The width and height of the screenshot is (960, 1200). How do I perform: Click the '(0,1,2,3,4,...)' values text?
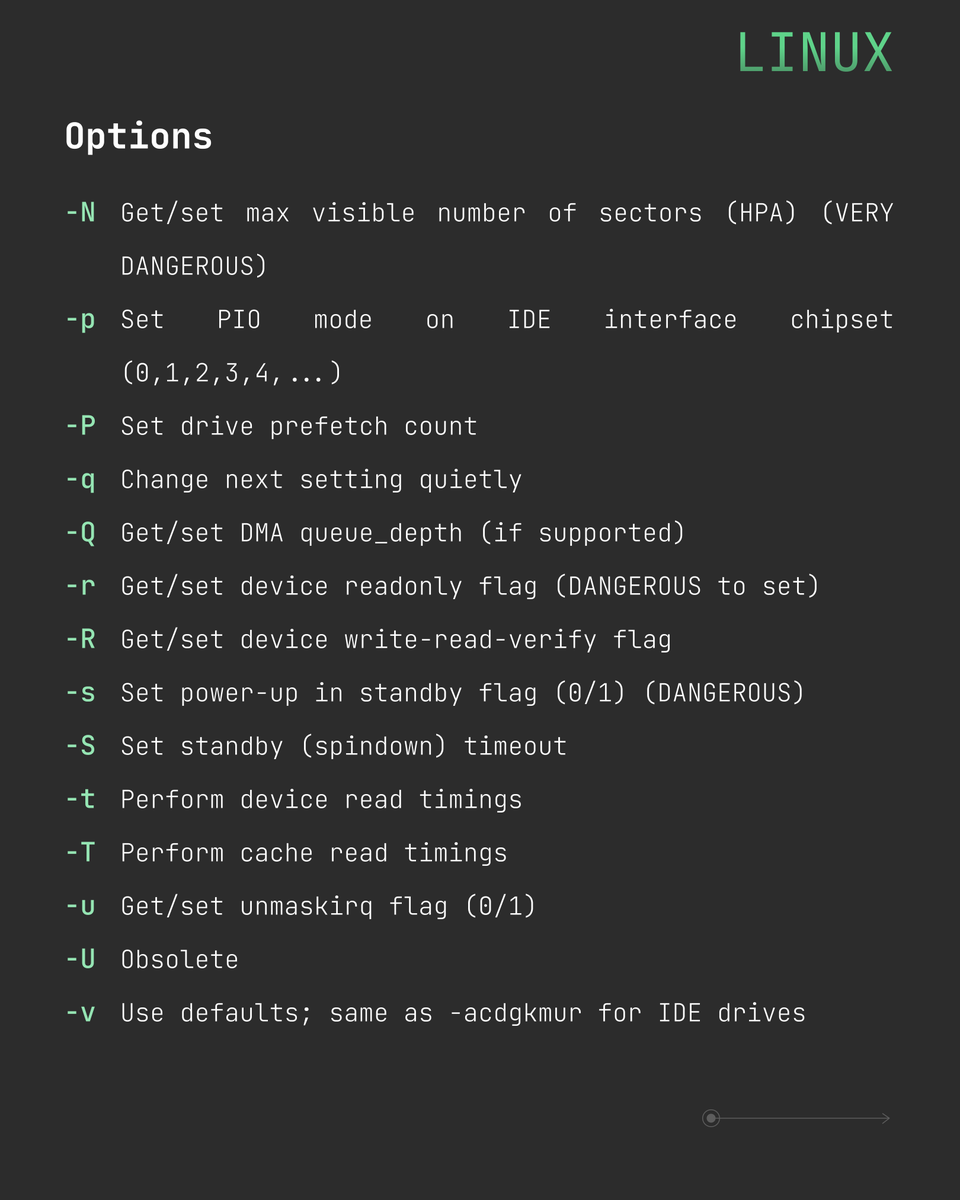[232, 373]
